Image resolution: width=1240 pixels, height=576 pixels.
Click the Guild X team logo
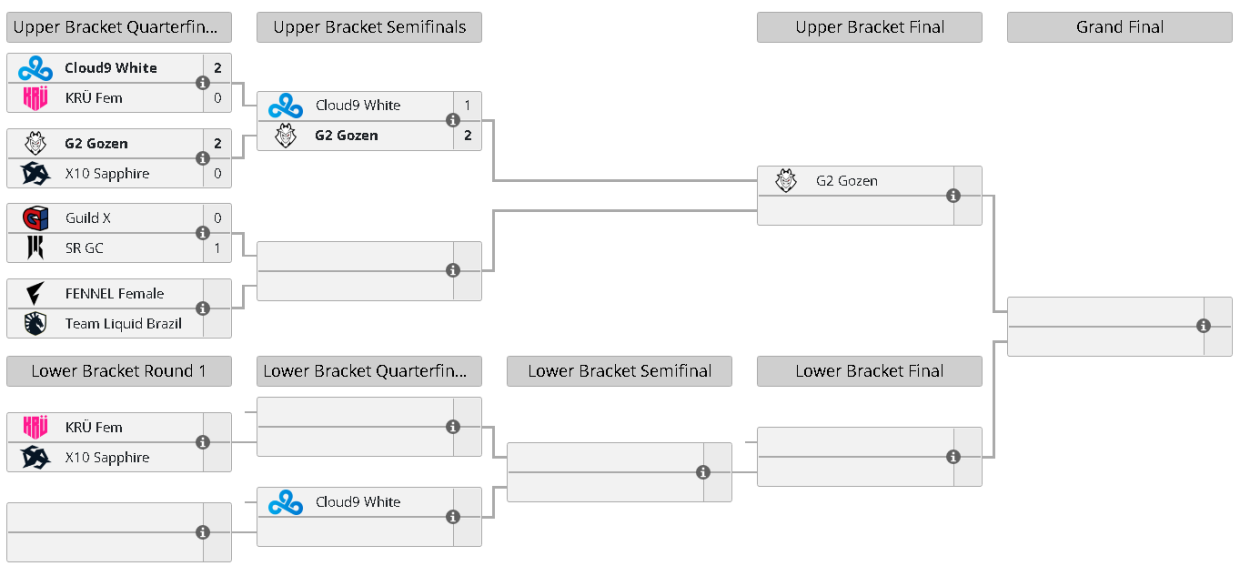click(x=36, y=218)
